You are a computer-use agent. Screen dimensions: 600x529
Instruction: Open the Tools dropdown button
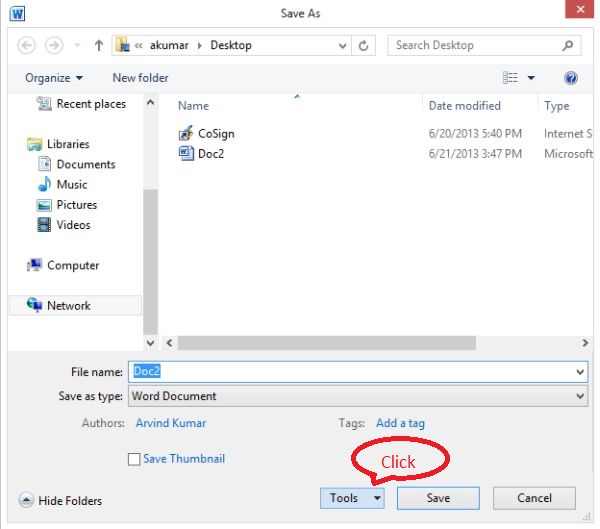point(352,498)
